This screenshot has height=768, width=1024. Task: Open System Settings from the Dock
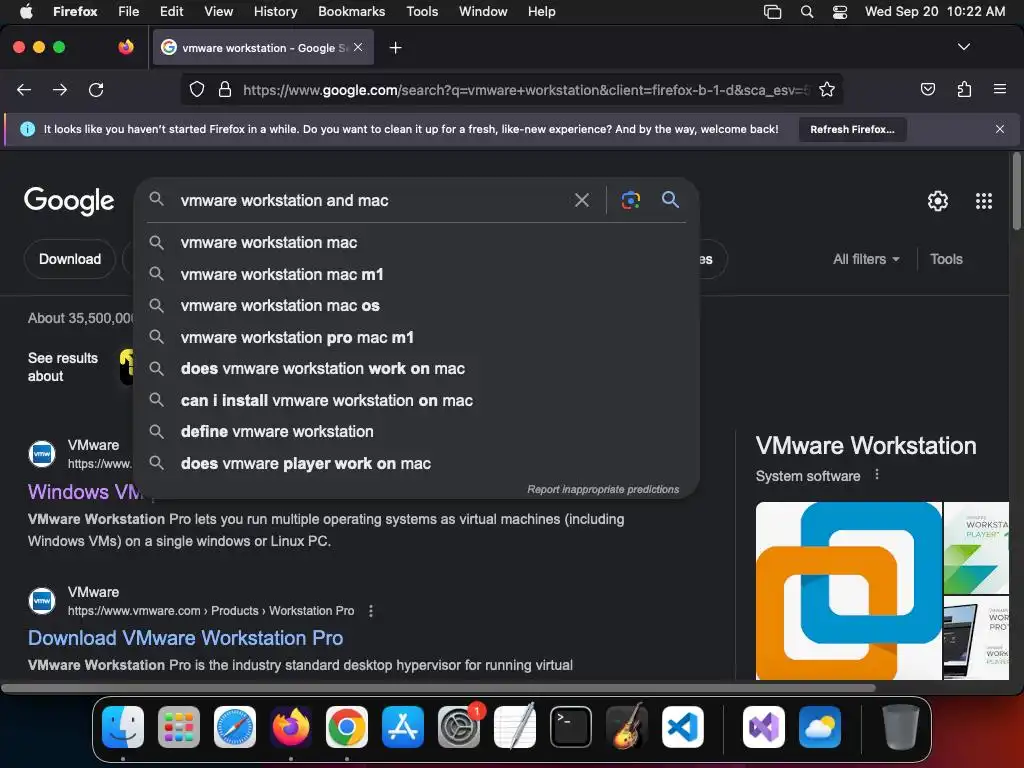[x=458, y=727]
